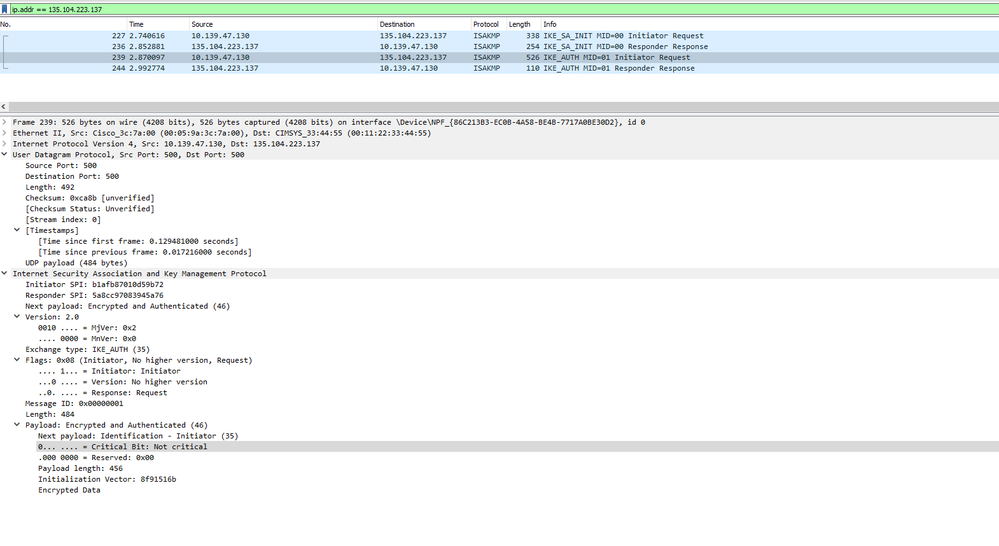Select the Responder SPI line

[94, 295]
